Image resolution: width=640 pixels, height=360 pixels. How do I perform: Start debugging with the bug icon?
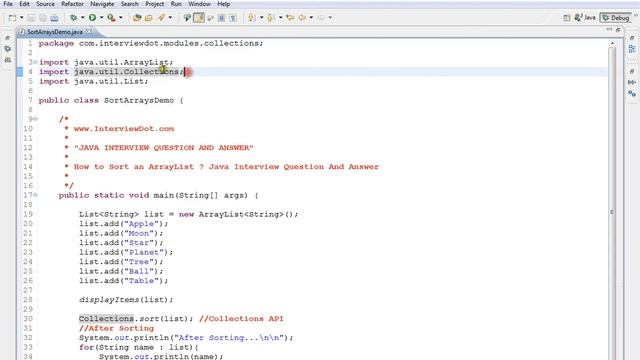(73, 18)
